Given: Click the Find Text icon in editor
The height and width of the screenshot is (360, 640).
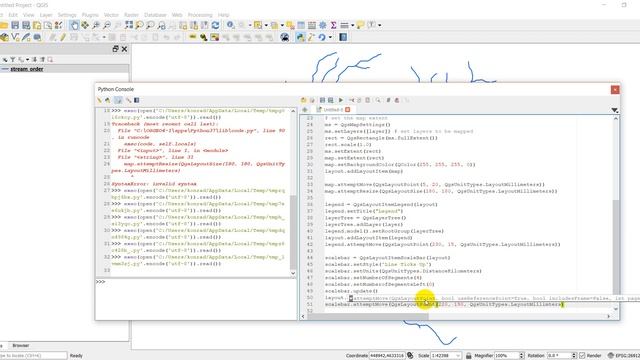Looking at the screenshot, I should [x=378, y=100].
